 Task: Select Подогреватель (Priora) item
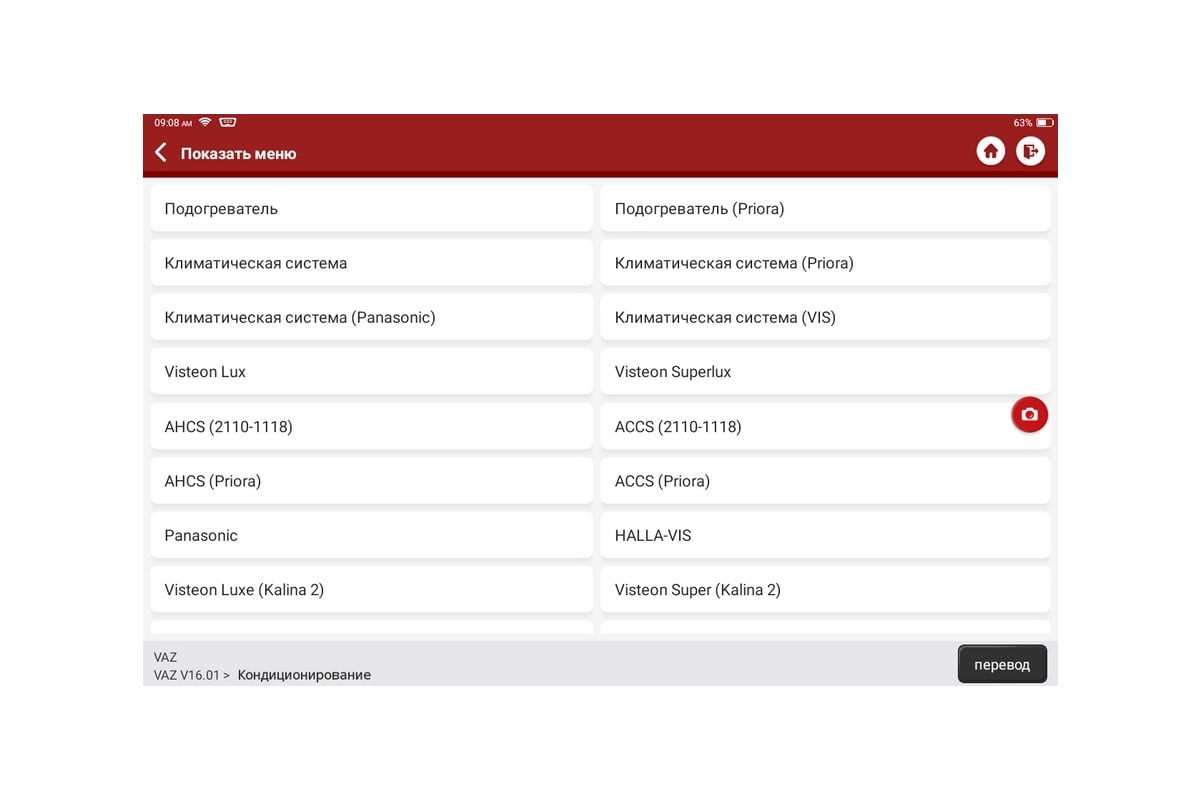(x=825, y=209)
